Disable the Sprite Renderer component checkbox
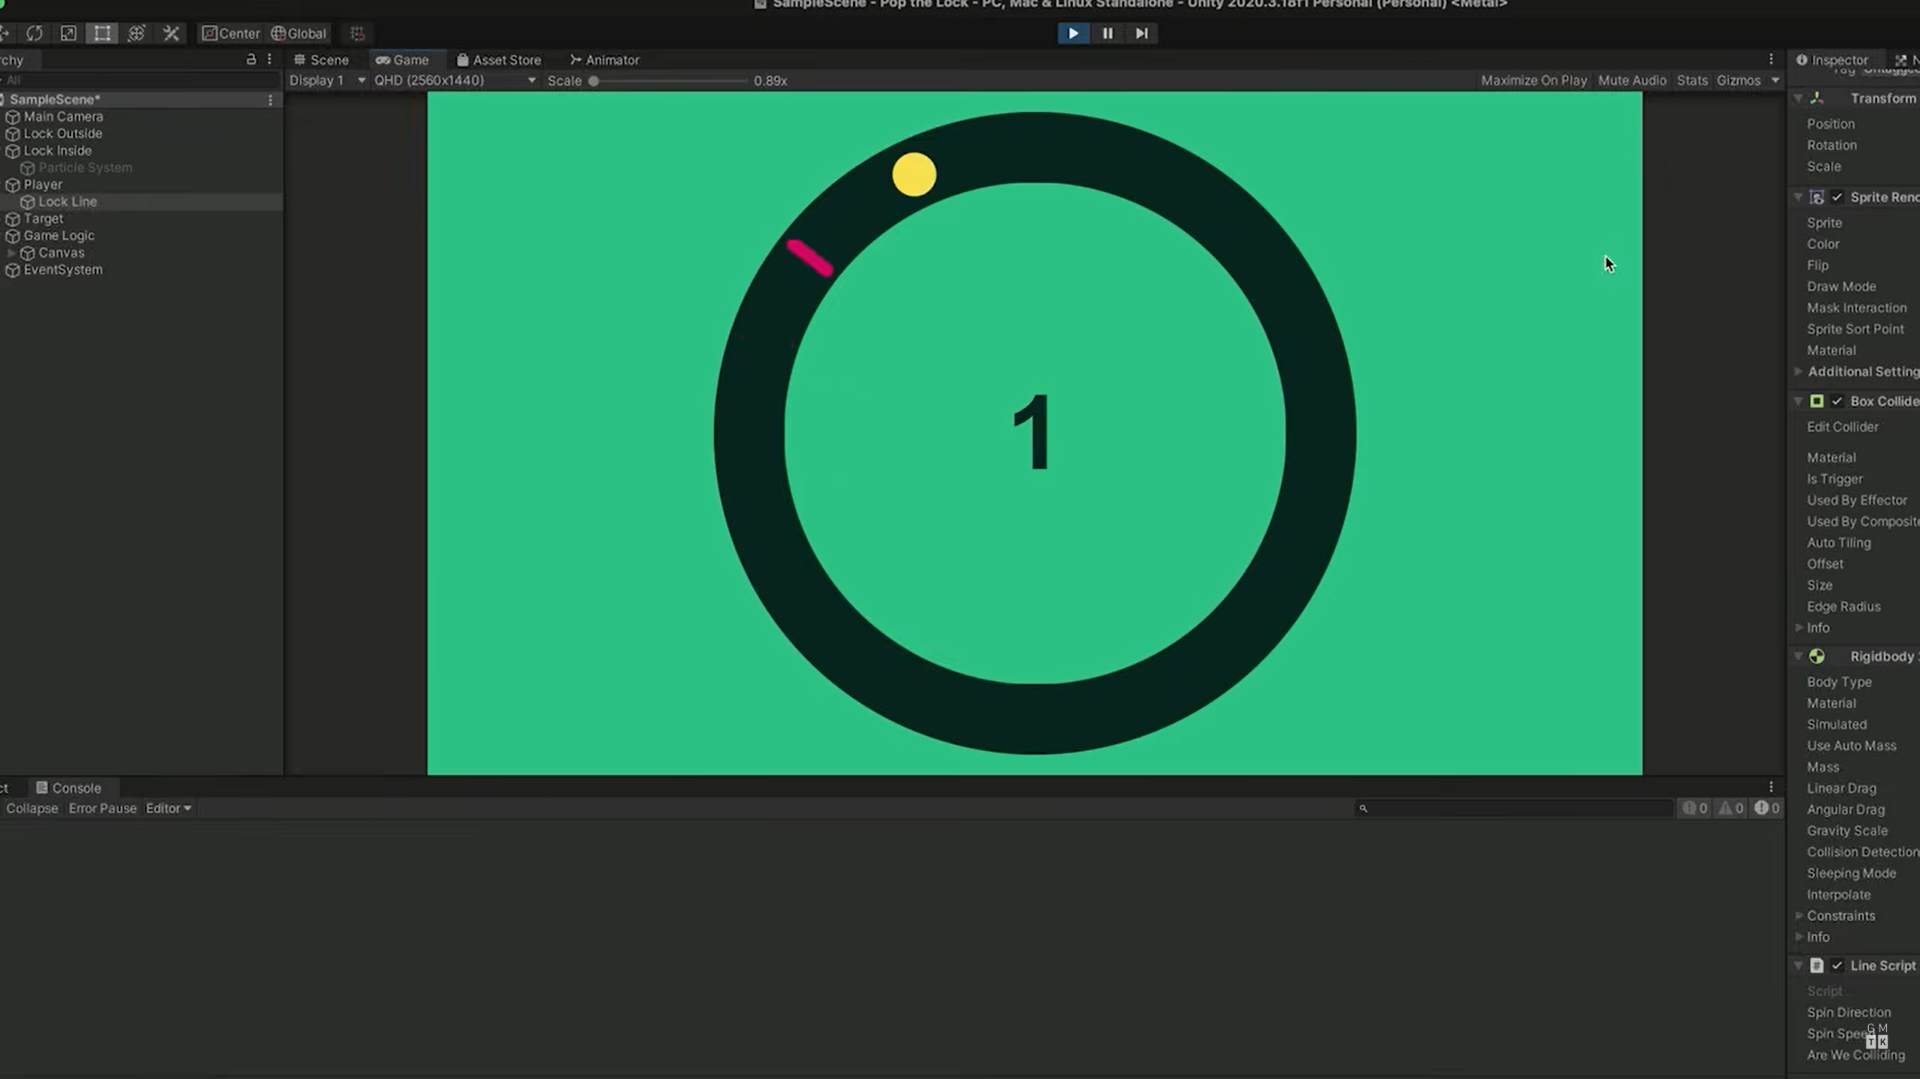The height and width of the screenshot is (1079, 1920). (x=1837, y=197)
